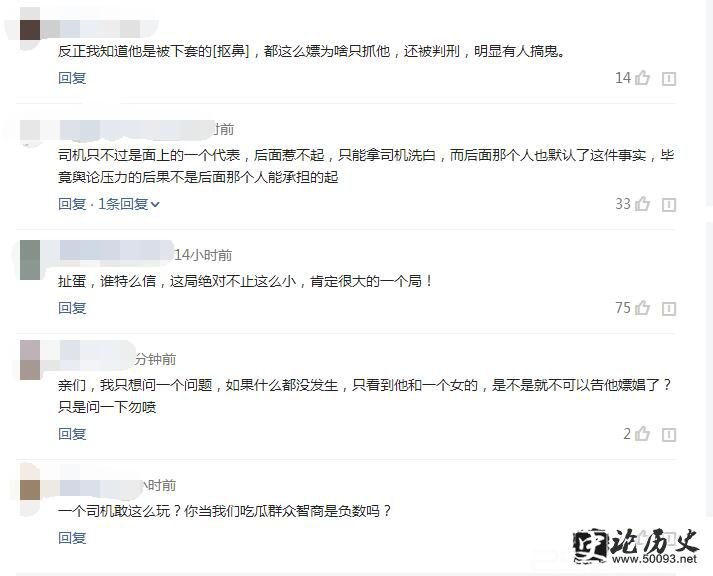Expand the 1条回复 replies dropdown
This screenshot has width=713, height=576.
coord(129,204)
